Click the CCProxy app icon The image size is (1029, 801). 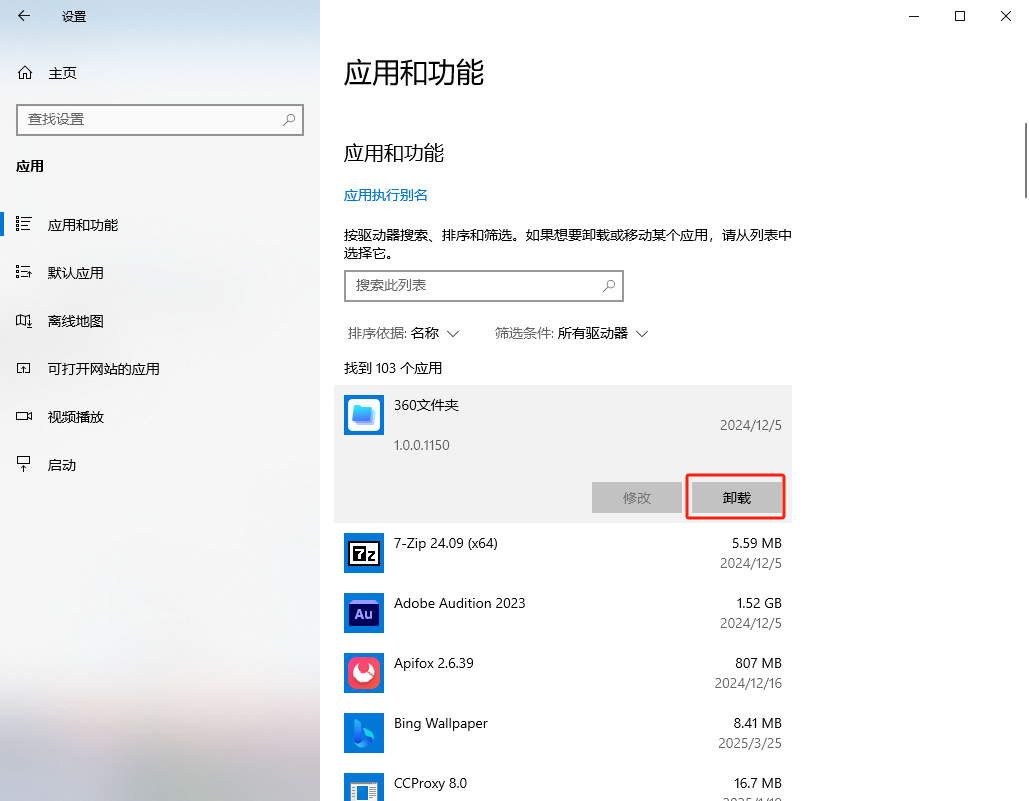click(x=364, y=787)
